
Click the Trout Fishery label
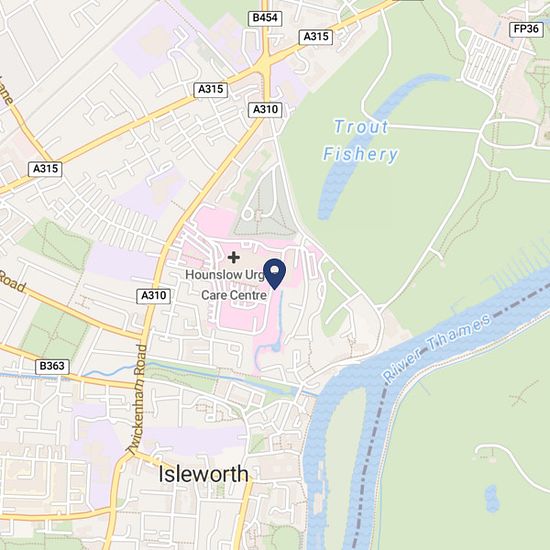pyautogui.click(x=360, y=140)
